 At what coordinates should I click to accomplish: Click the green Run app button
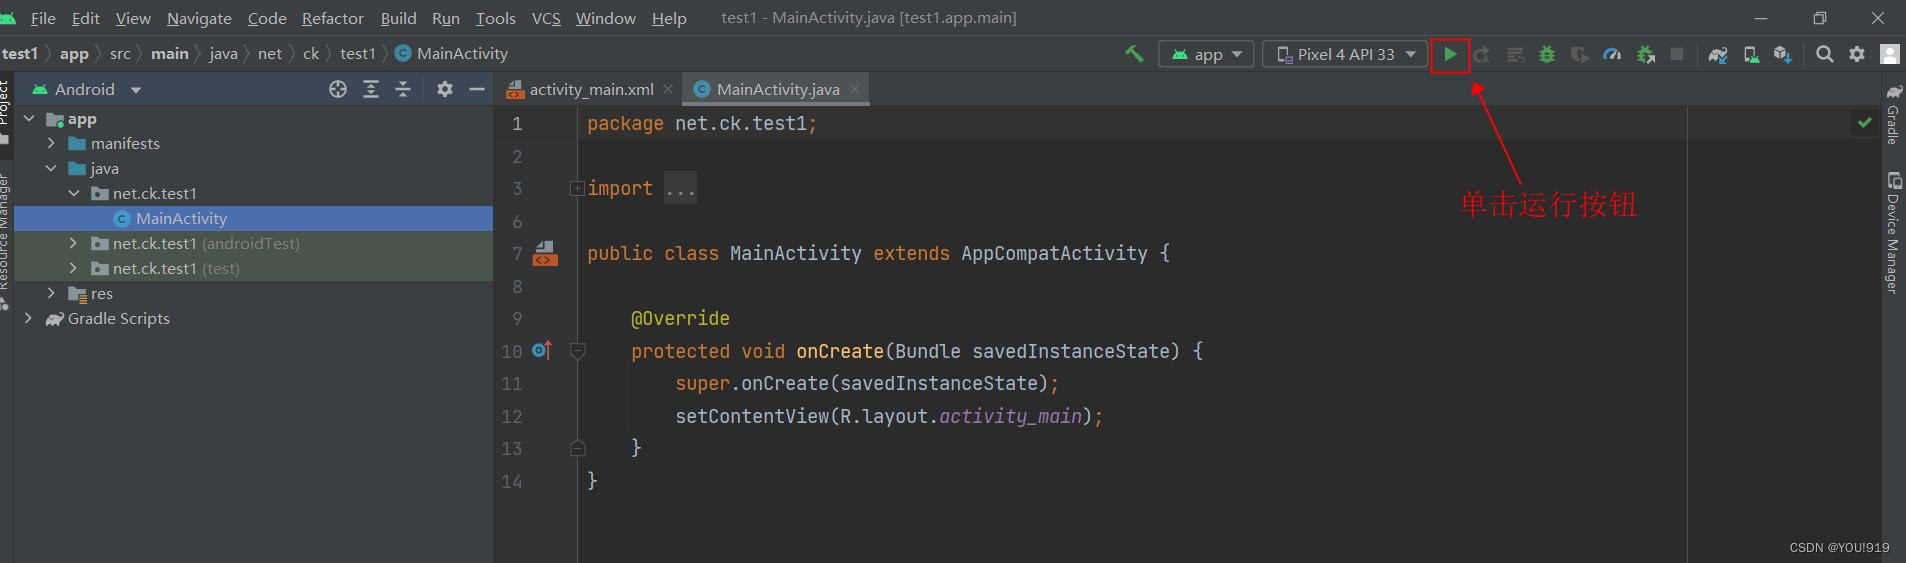1450,54
